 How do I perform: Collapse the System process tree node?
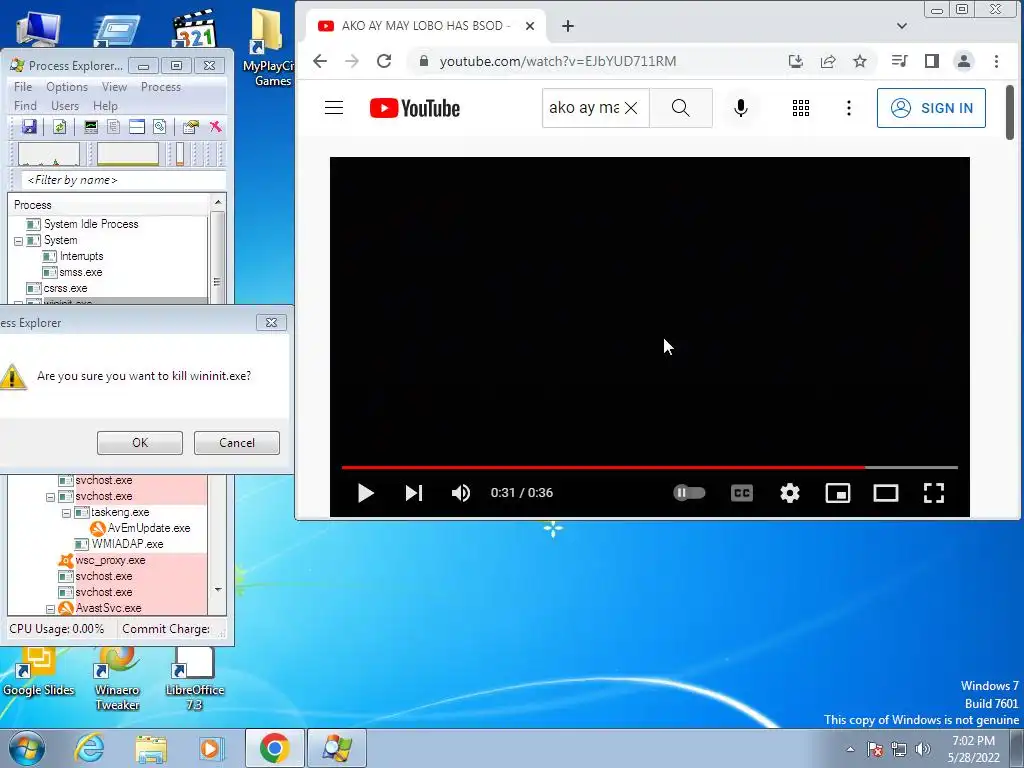(18, 241)
